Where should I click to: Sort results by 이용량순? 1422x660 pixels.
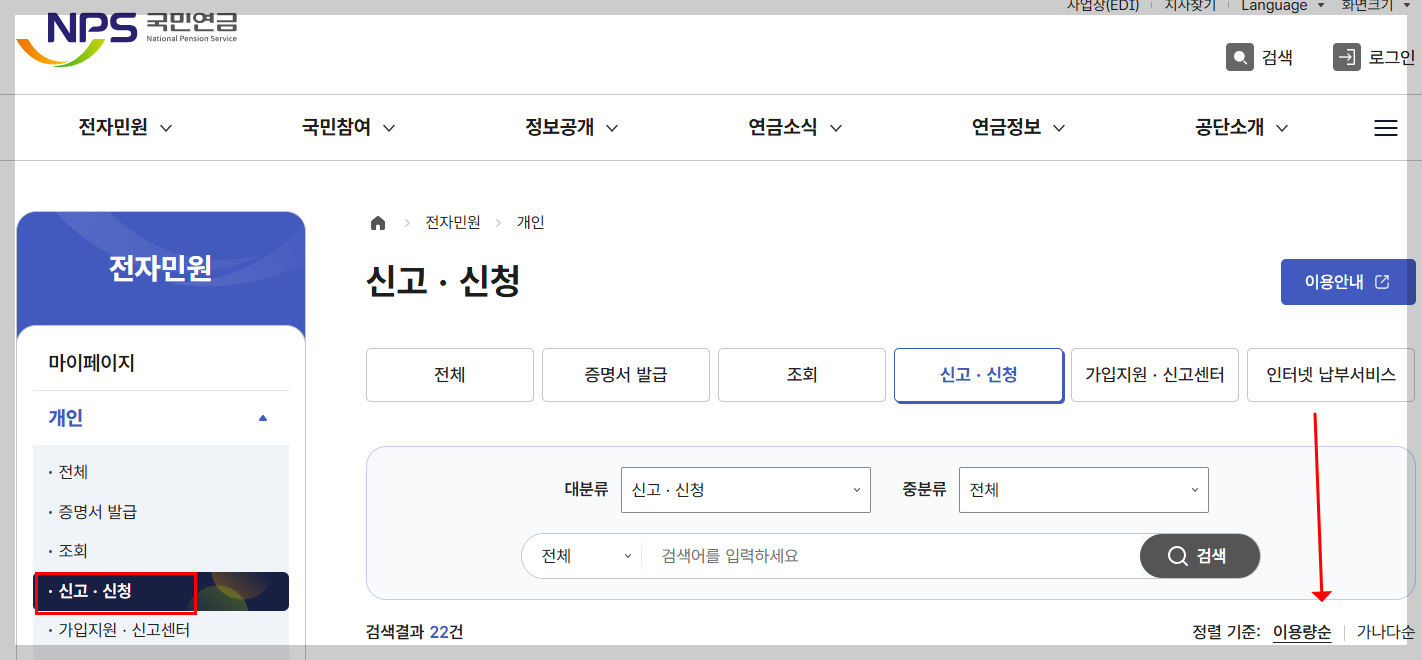1302,632
